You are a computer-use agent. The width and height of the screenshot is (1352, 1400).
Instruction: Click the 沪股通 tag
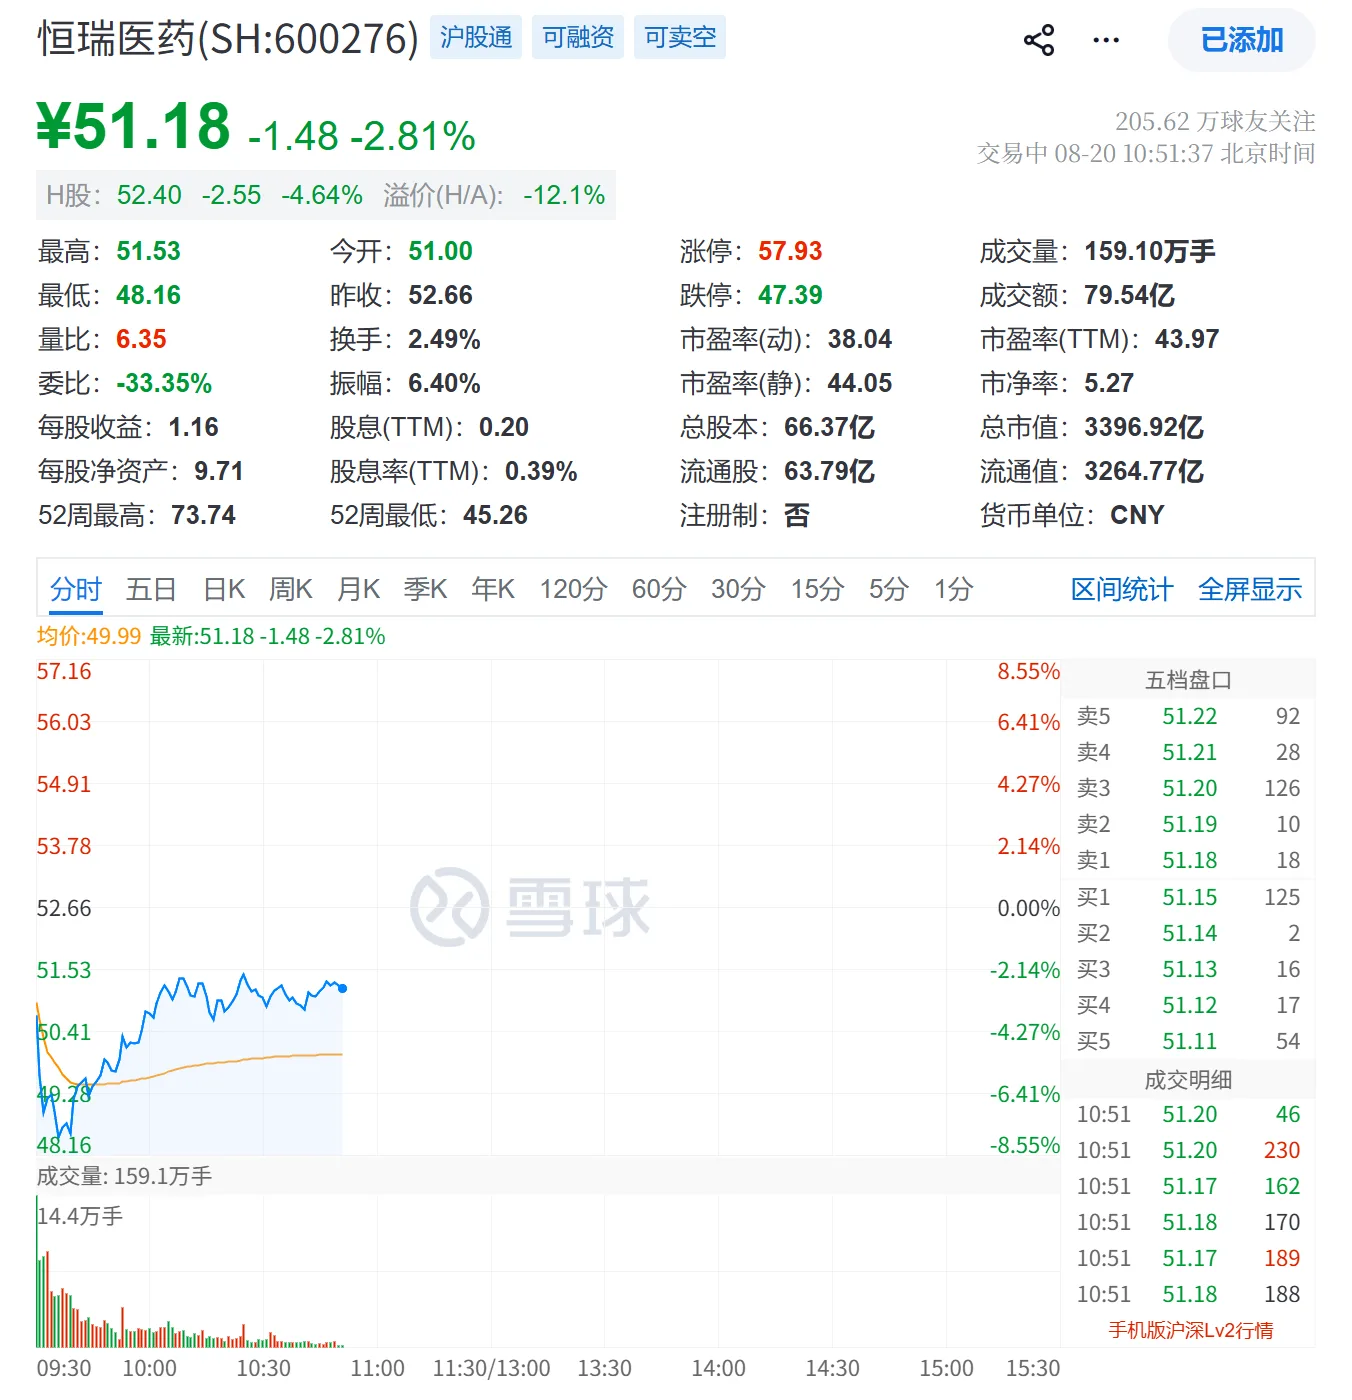click(476, 37)
